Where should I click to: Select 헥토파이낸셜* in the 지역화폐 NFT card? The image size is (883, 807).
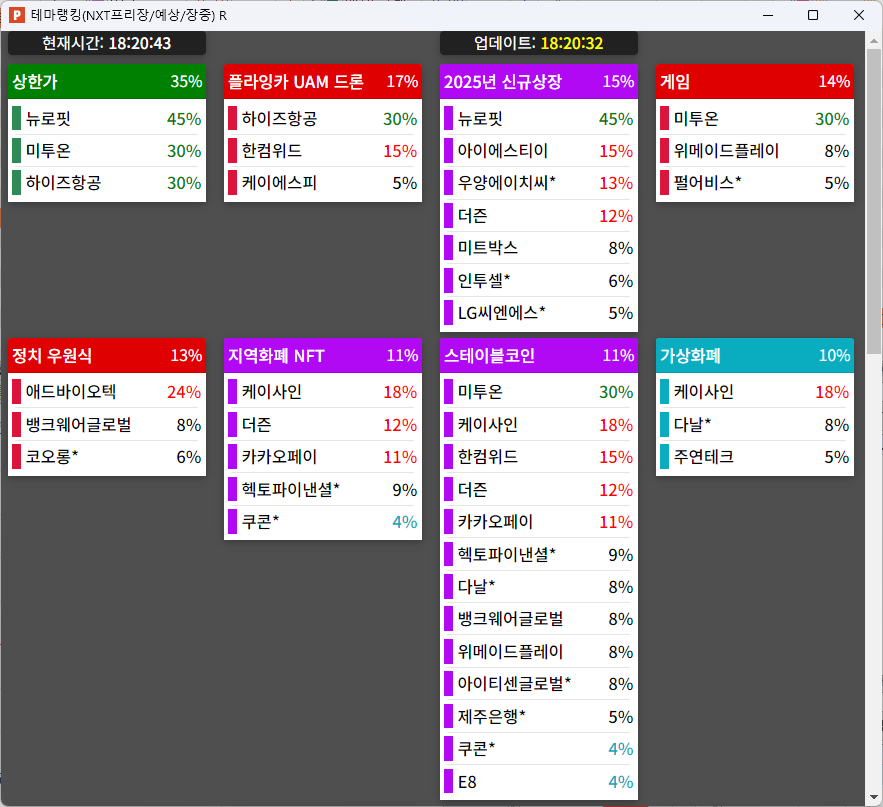click(x=323, y=489)
